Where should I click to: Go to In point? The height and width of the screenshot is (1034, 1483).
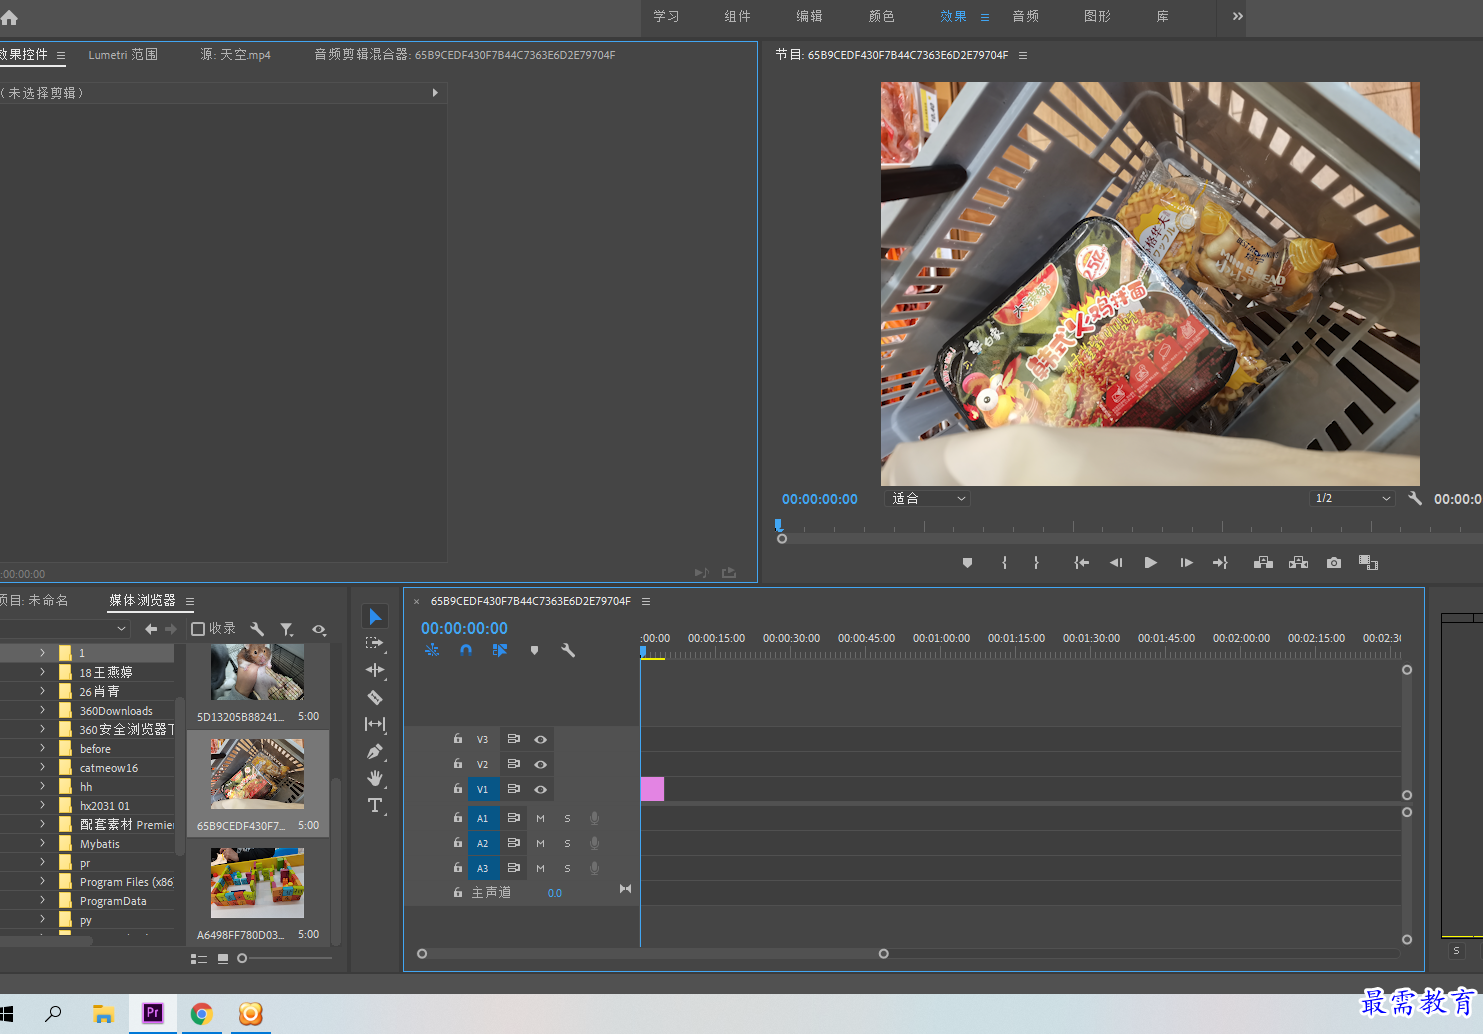click(1081, 563)
